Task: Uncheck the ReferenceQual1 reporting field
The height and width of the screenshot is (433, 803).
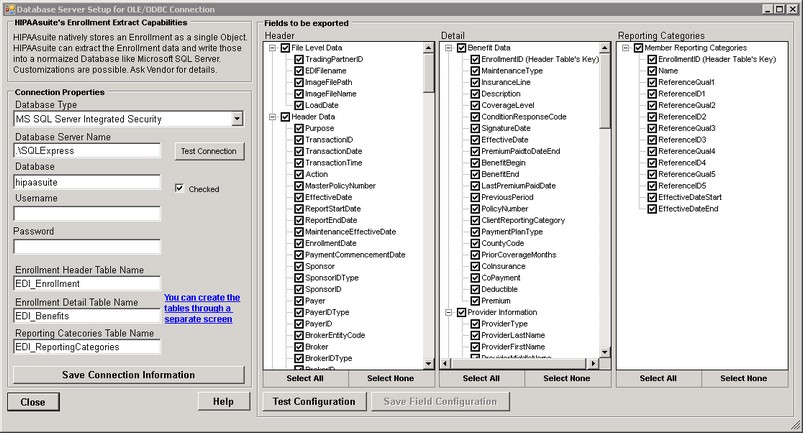Action: (x=652, y=82)
